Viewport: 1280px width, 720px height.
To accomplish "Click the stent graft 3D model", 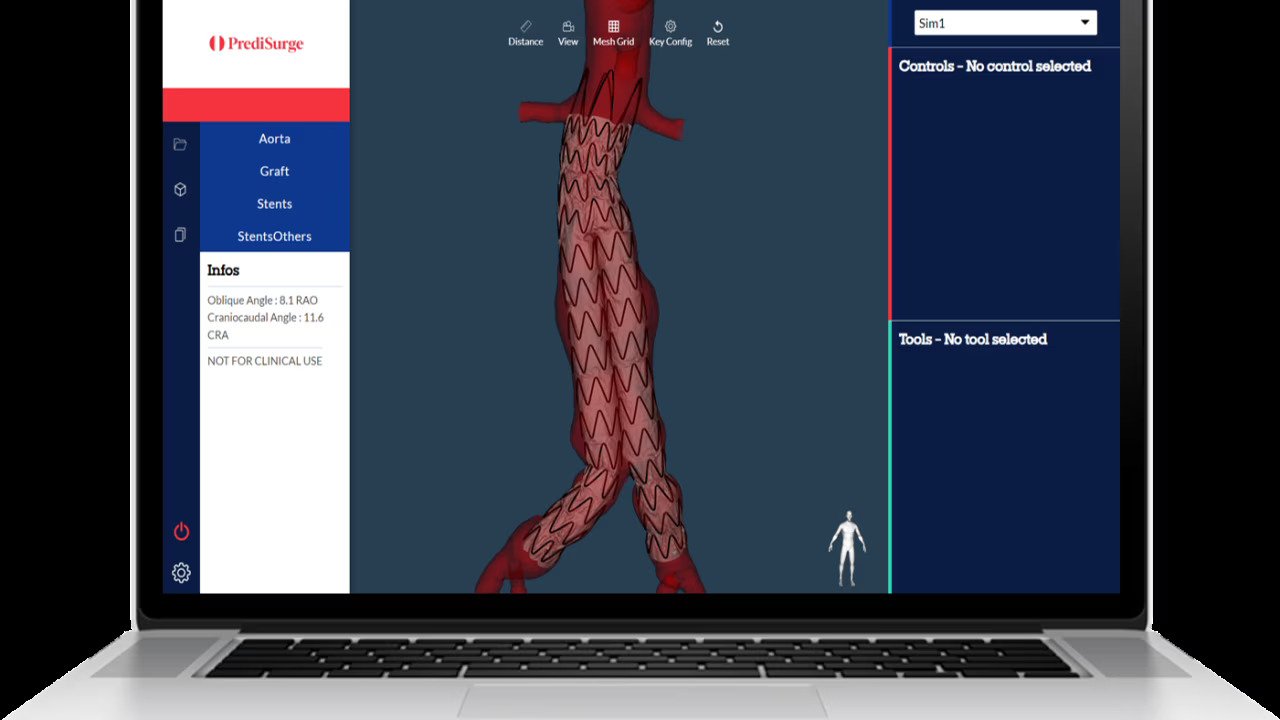I will click(610, 330).
